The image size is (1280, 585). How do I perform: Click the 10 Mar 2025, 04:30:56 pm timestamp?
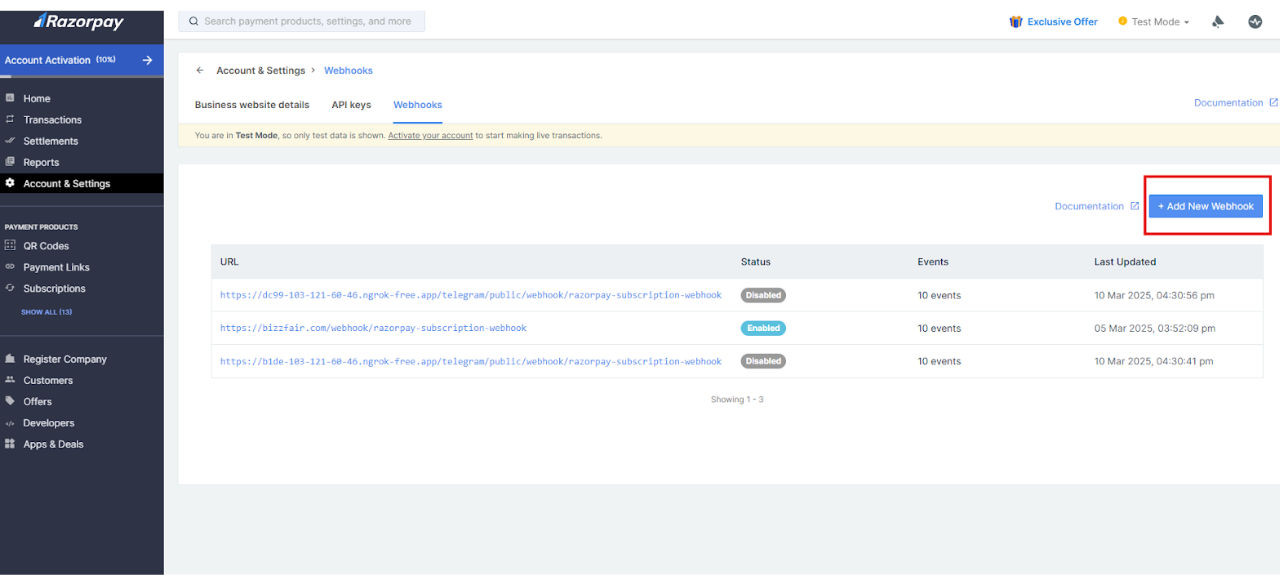[x=1155, y=295]
